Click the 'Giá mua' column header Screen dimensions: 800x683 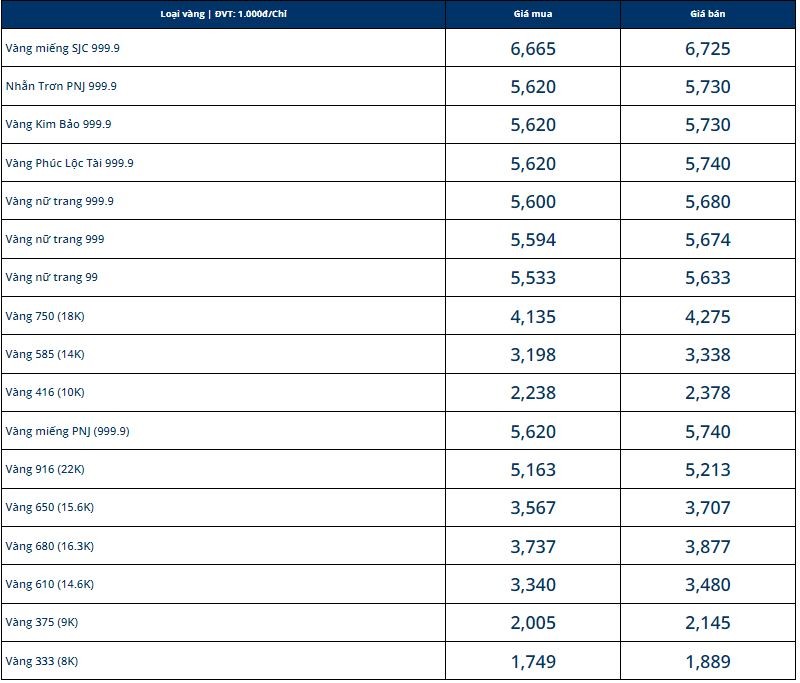pos(533,14)
